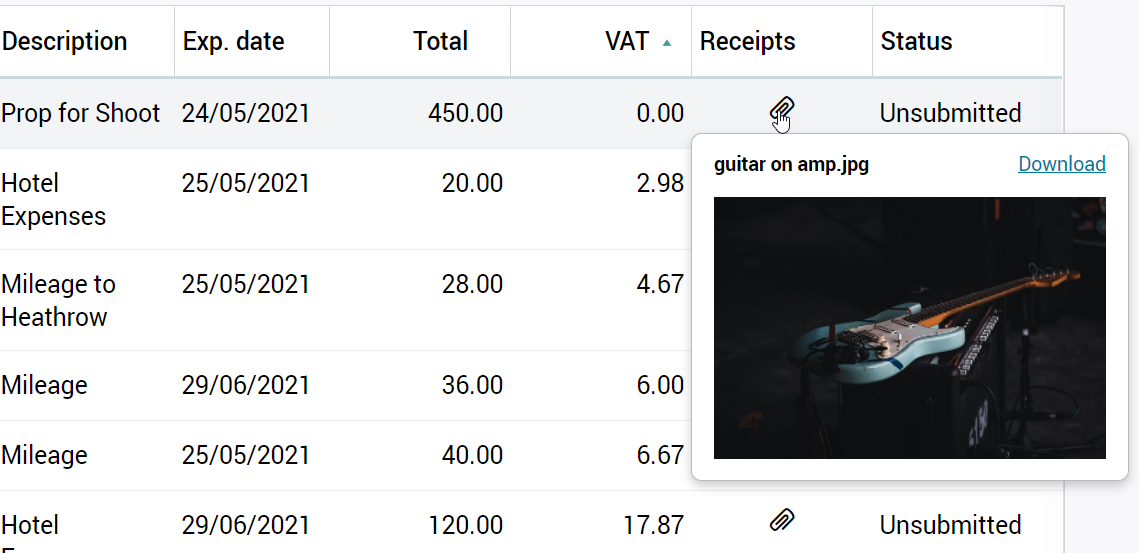Download the guitar on amp.jpg receipt
The image size is (1139, 553).
click(x=1061, y=164)
